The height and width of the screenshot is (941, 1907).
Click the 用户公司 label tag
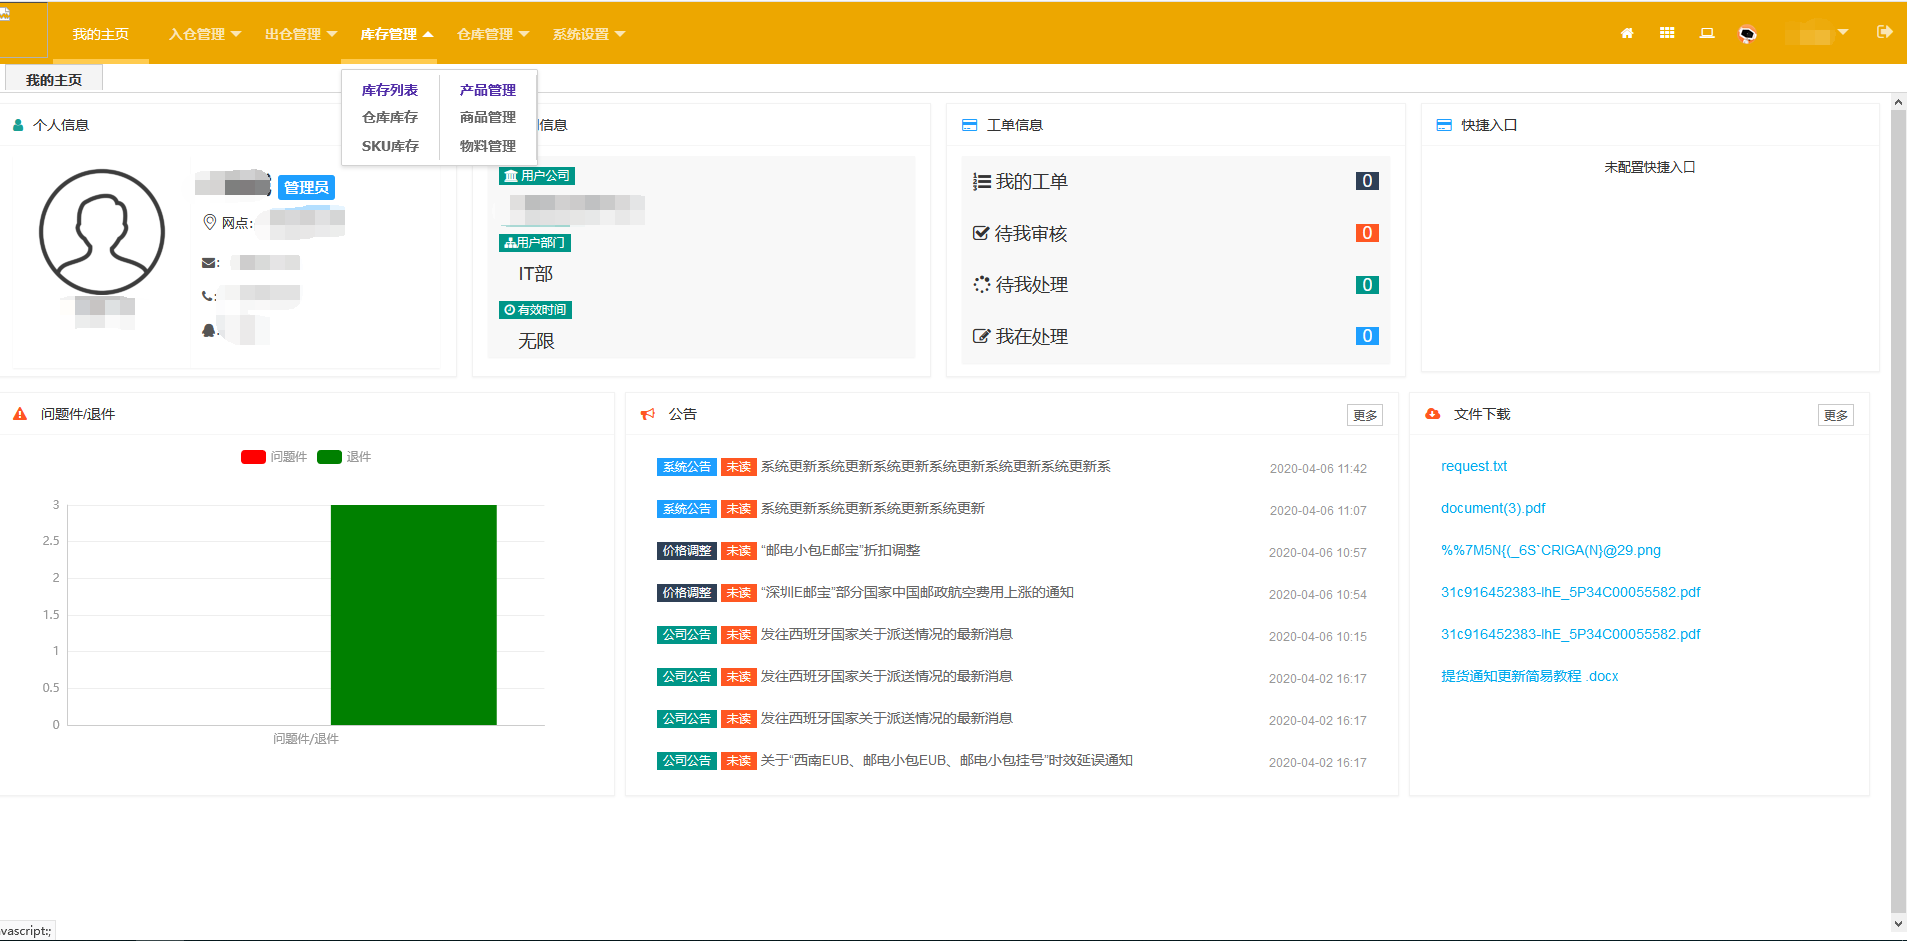tap(537, 176)
